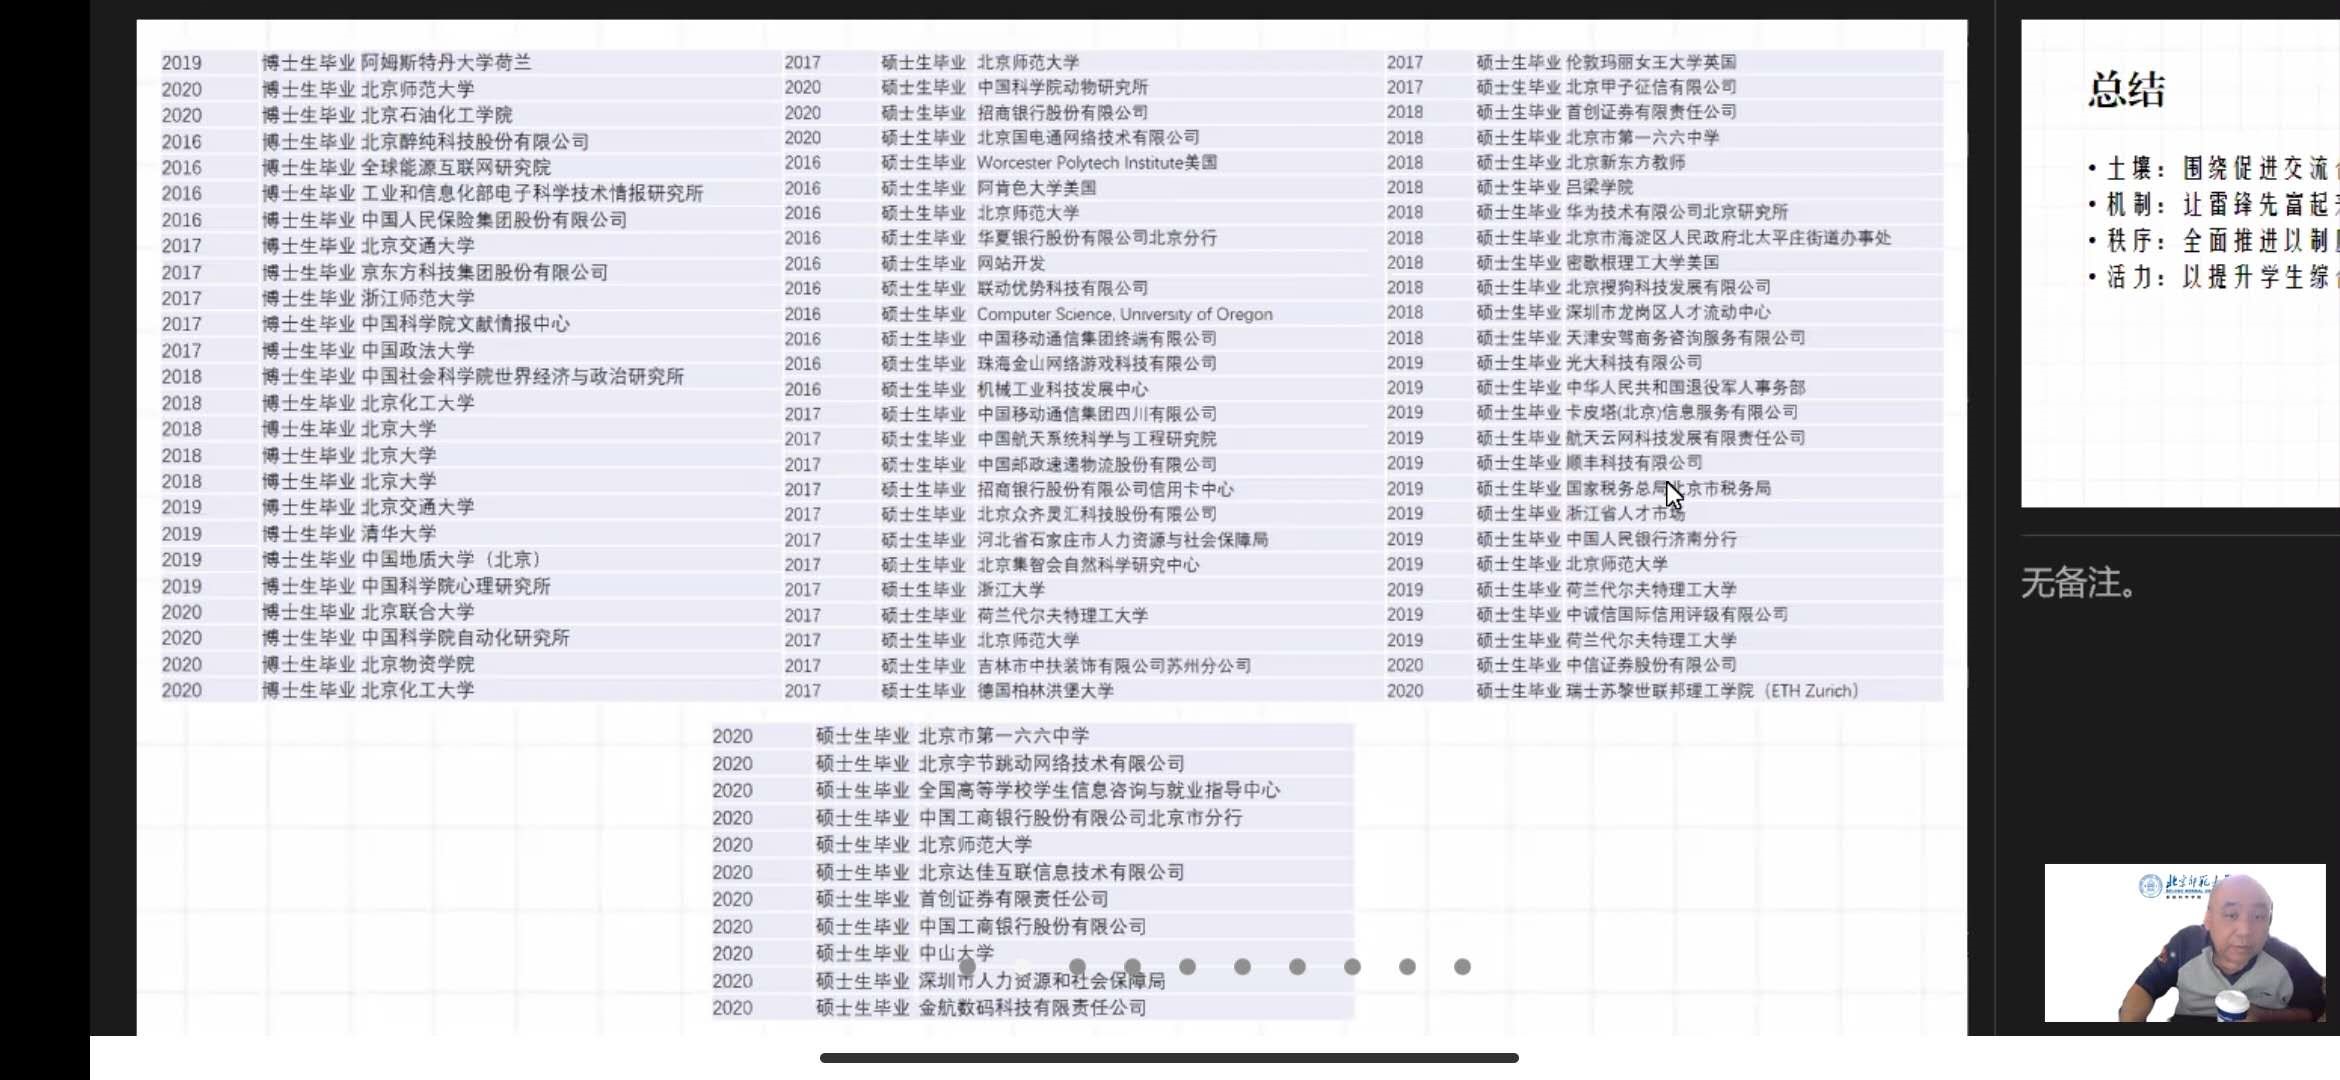Click the 无备注 speaker notes area
Screen dimensions: 2340x1080
(x=2079, y=583)
